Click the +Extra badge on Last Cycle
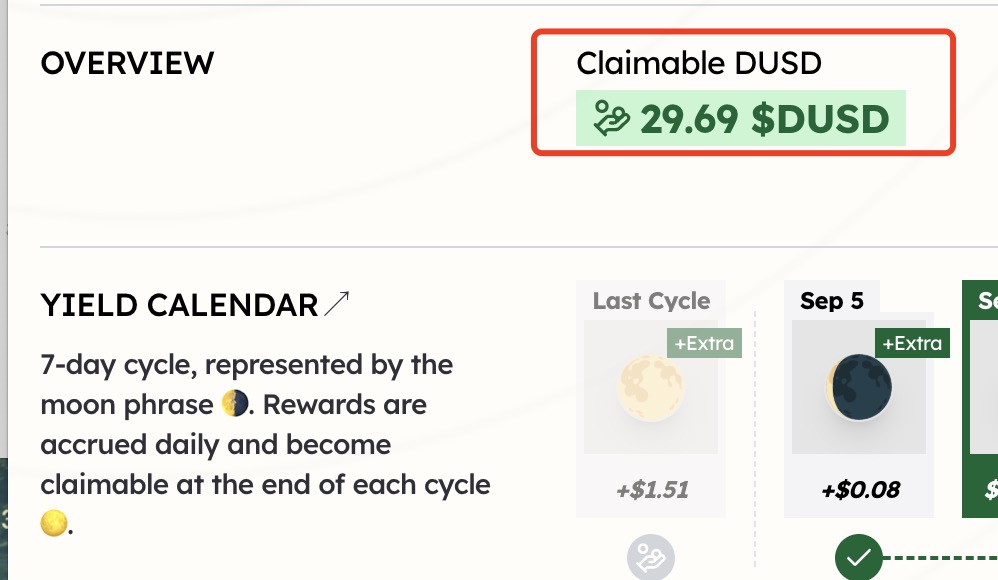998x580 pixels. click(704, 343)
